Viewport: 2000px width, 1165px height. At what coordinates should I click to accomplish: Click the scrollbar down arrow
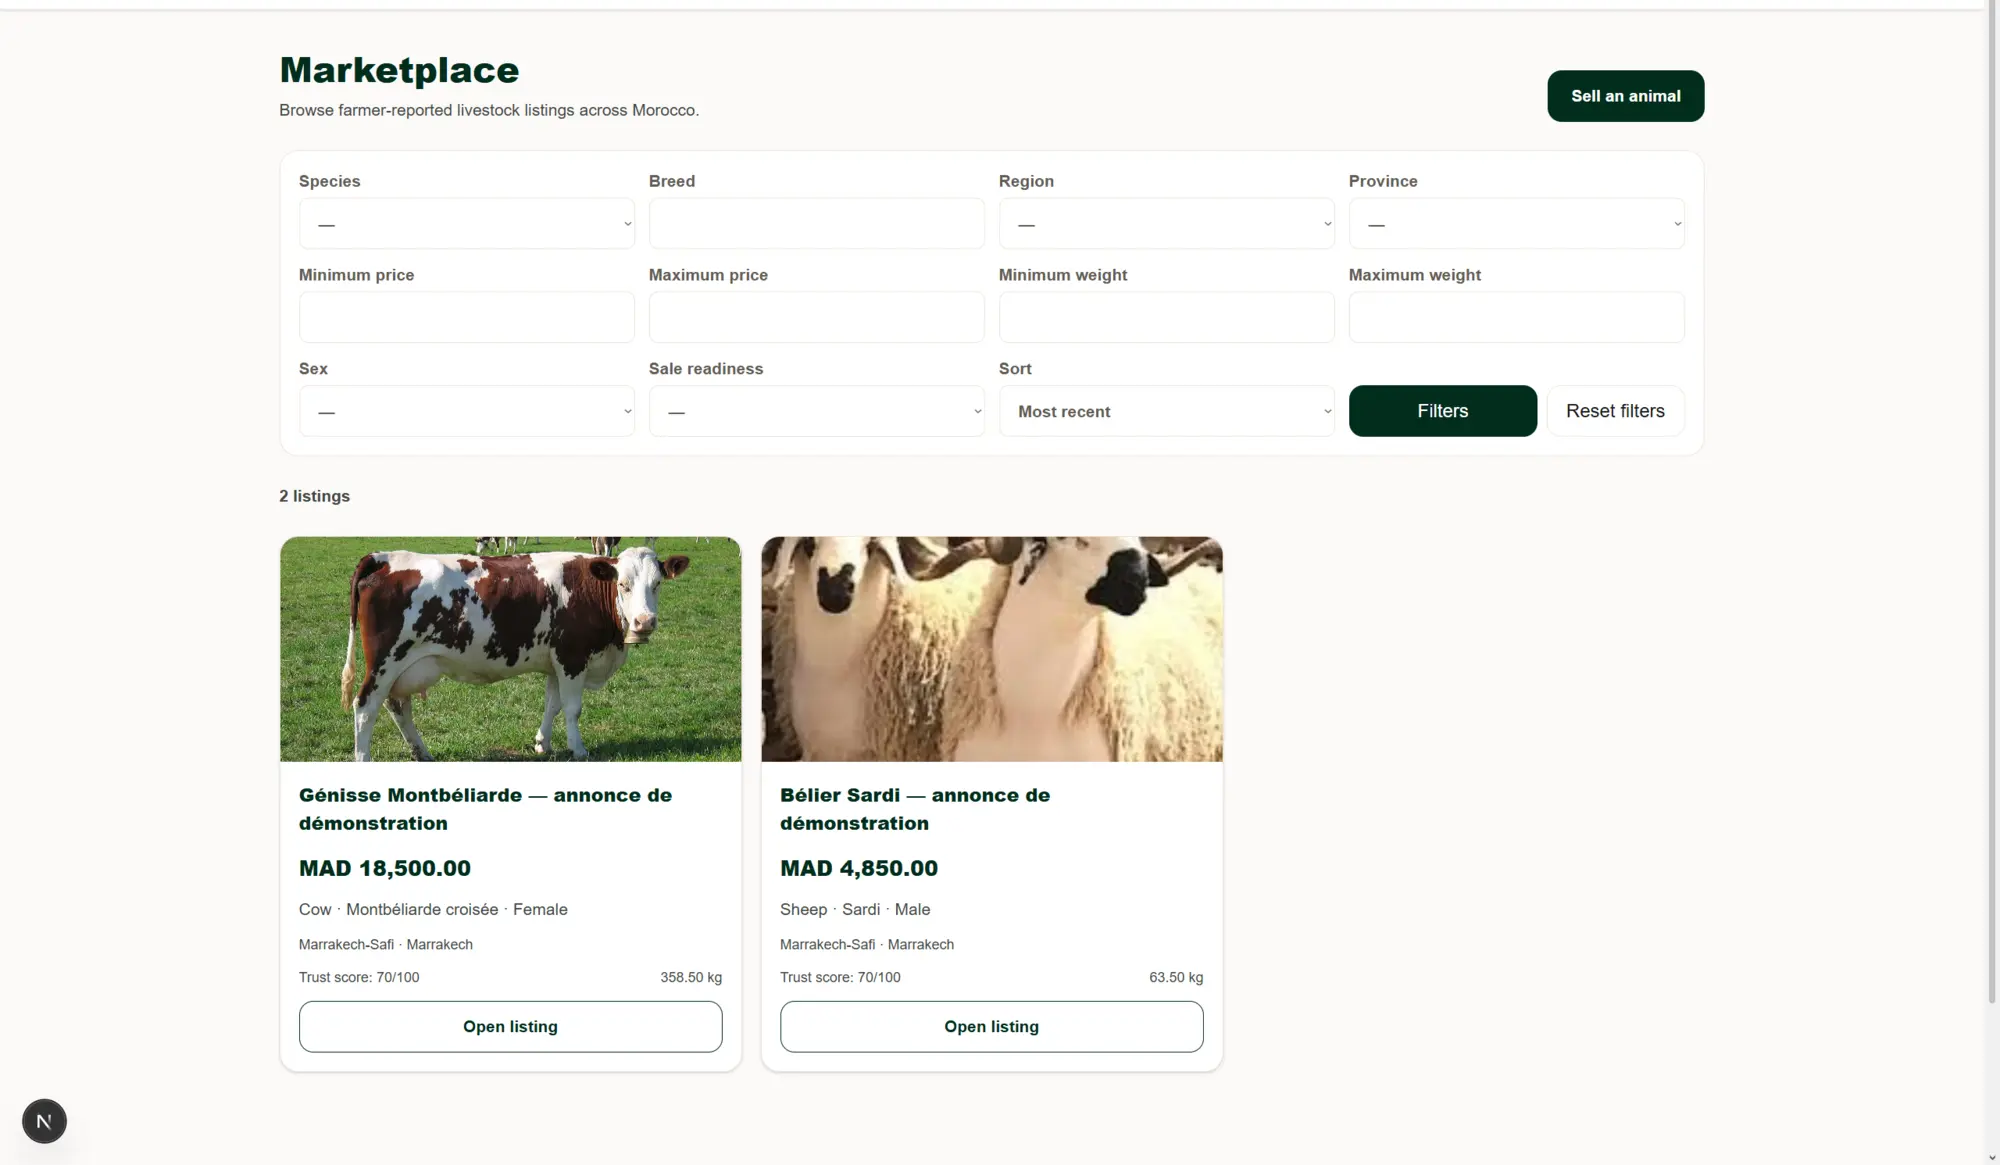(x=1992, y=1157)
